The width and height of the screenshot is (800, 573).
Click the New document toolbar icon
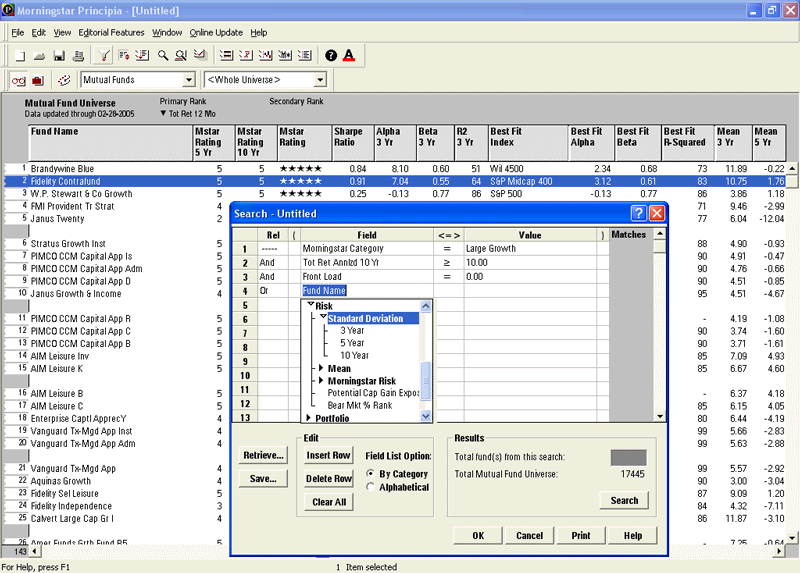click(19, 55)
